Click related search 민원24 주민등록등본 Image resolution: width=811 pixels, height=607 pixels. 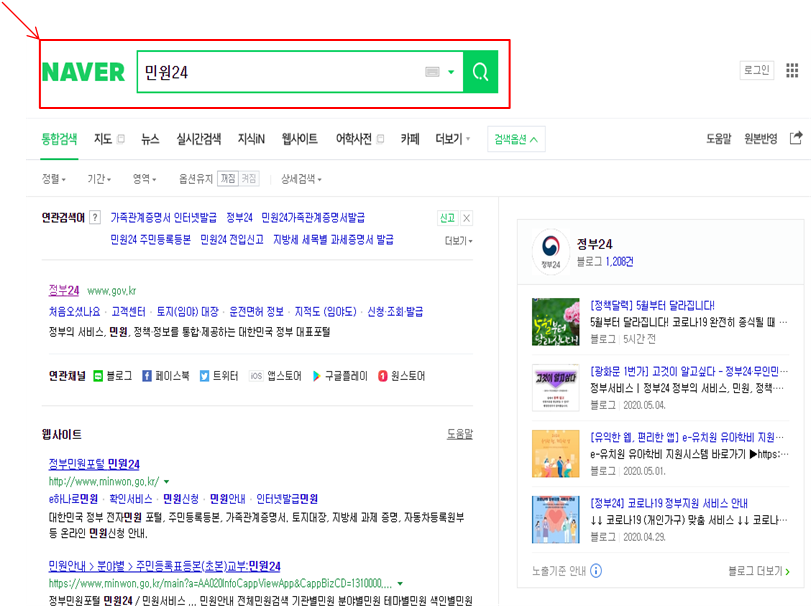[x=151, y=239]
